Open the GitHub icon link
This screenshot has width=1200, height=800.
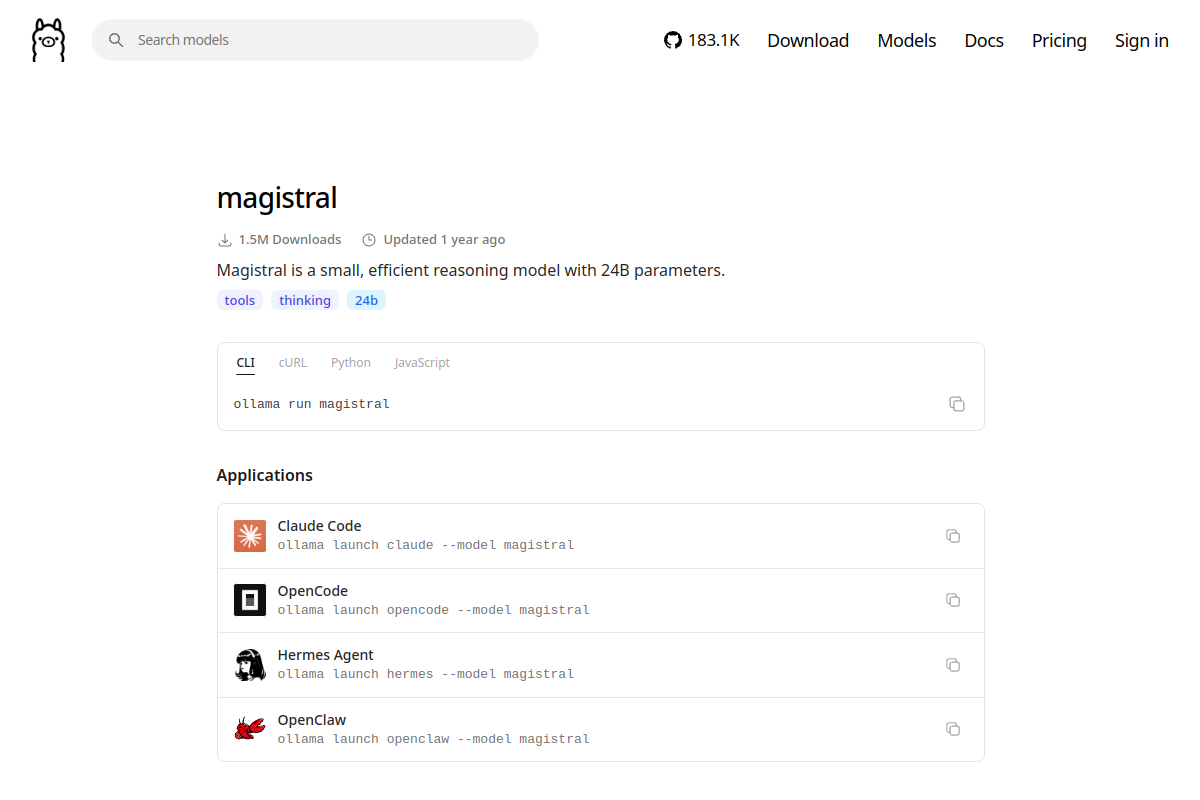[x=673, y=40]
